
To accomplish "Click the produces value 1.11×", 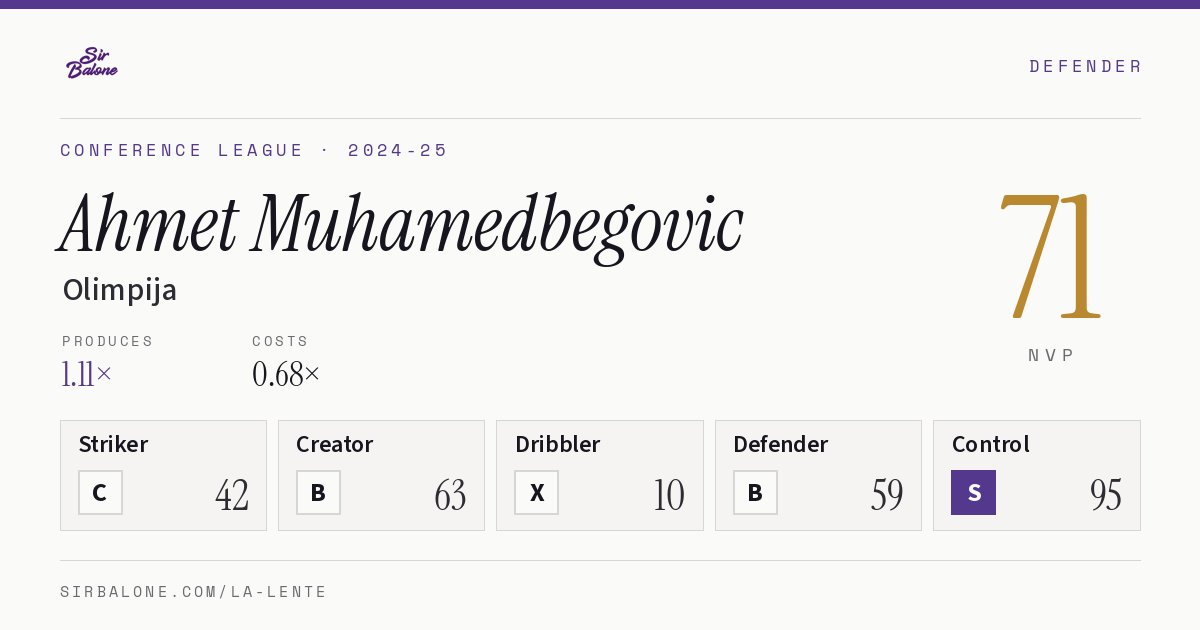I will click(x=87, y=374).
